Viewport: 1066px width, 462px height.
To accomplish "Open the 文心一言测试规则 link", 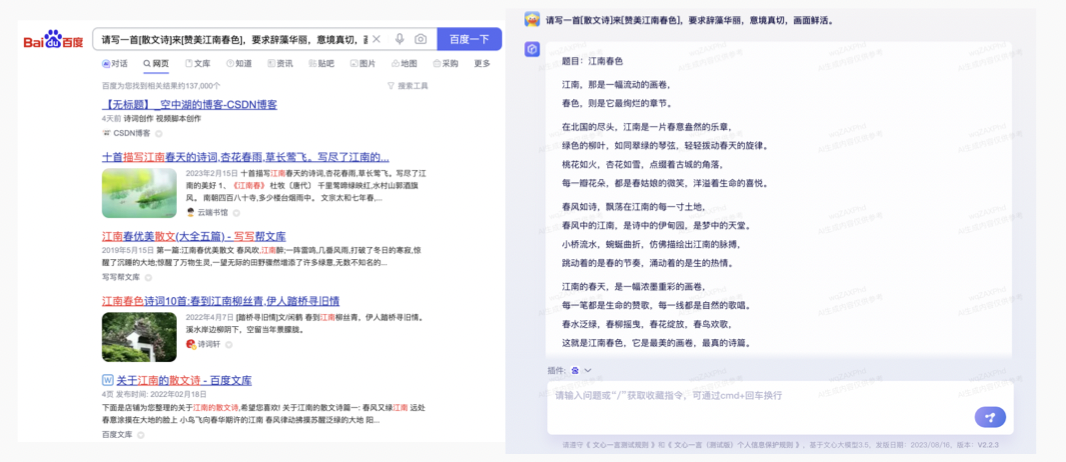I will 619,446.
